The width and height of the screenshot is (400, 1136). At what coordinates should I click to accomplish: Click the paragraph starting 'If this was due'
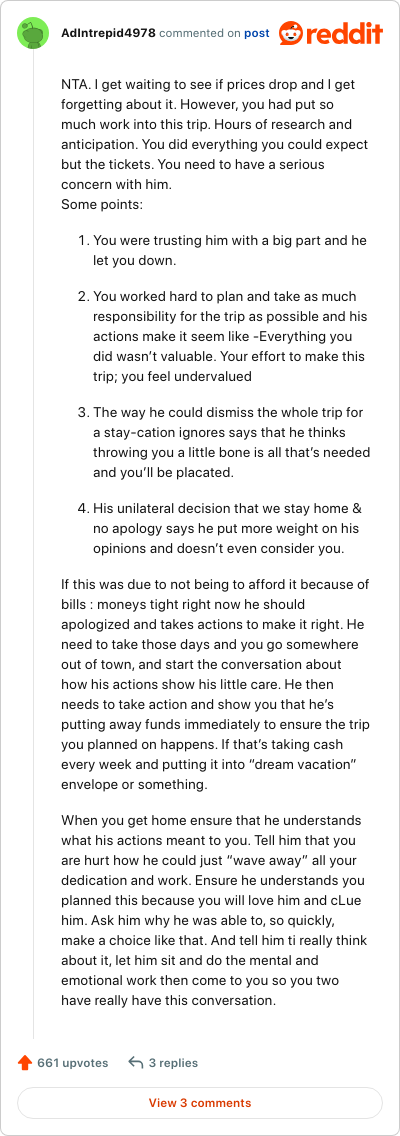click(215, 664)
